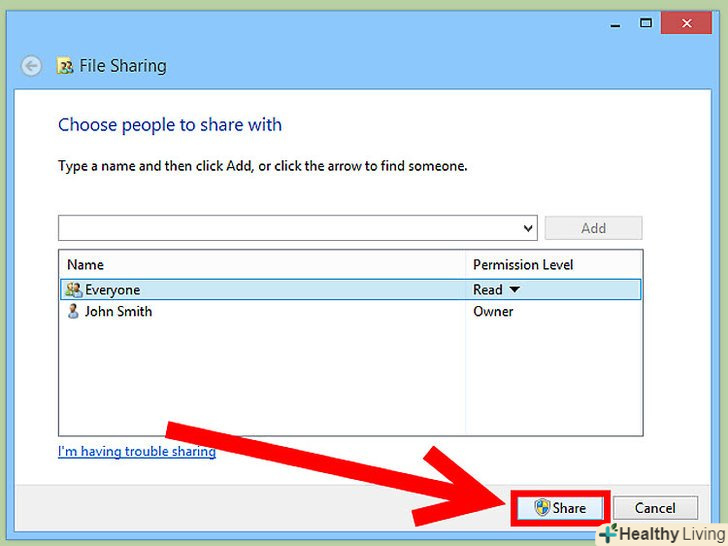The image size is (728, 546).
Task: Click the back arrow in File Sharing
Action: pyautogui.click(x=32, y=66)
